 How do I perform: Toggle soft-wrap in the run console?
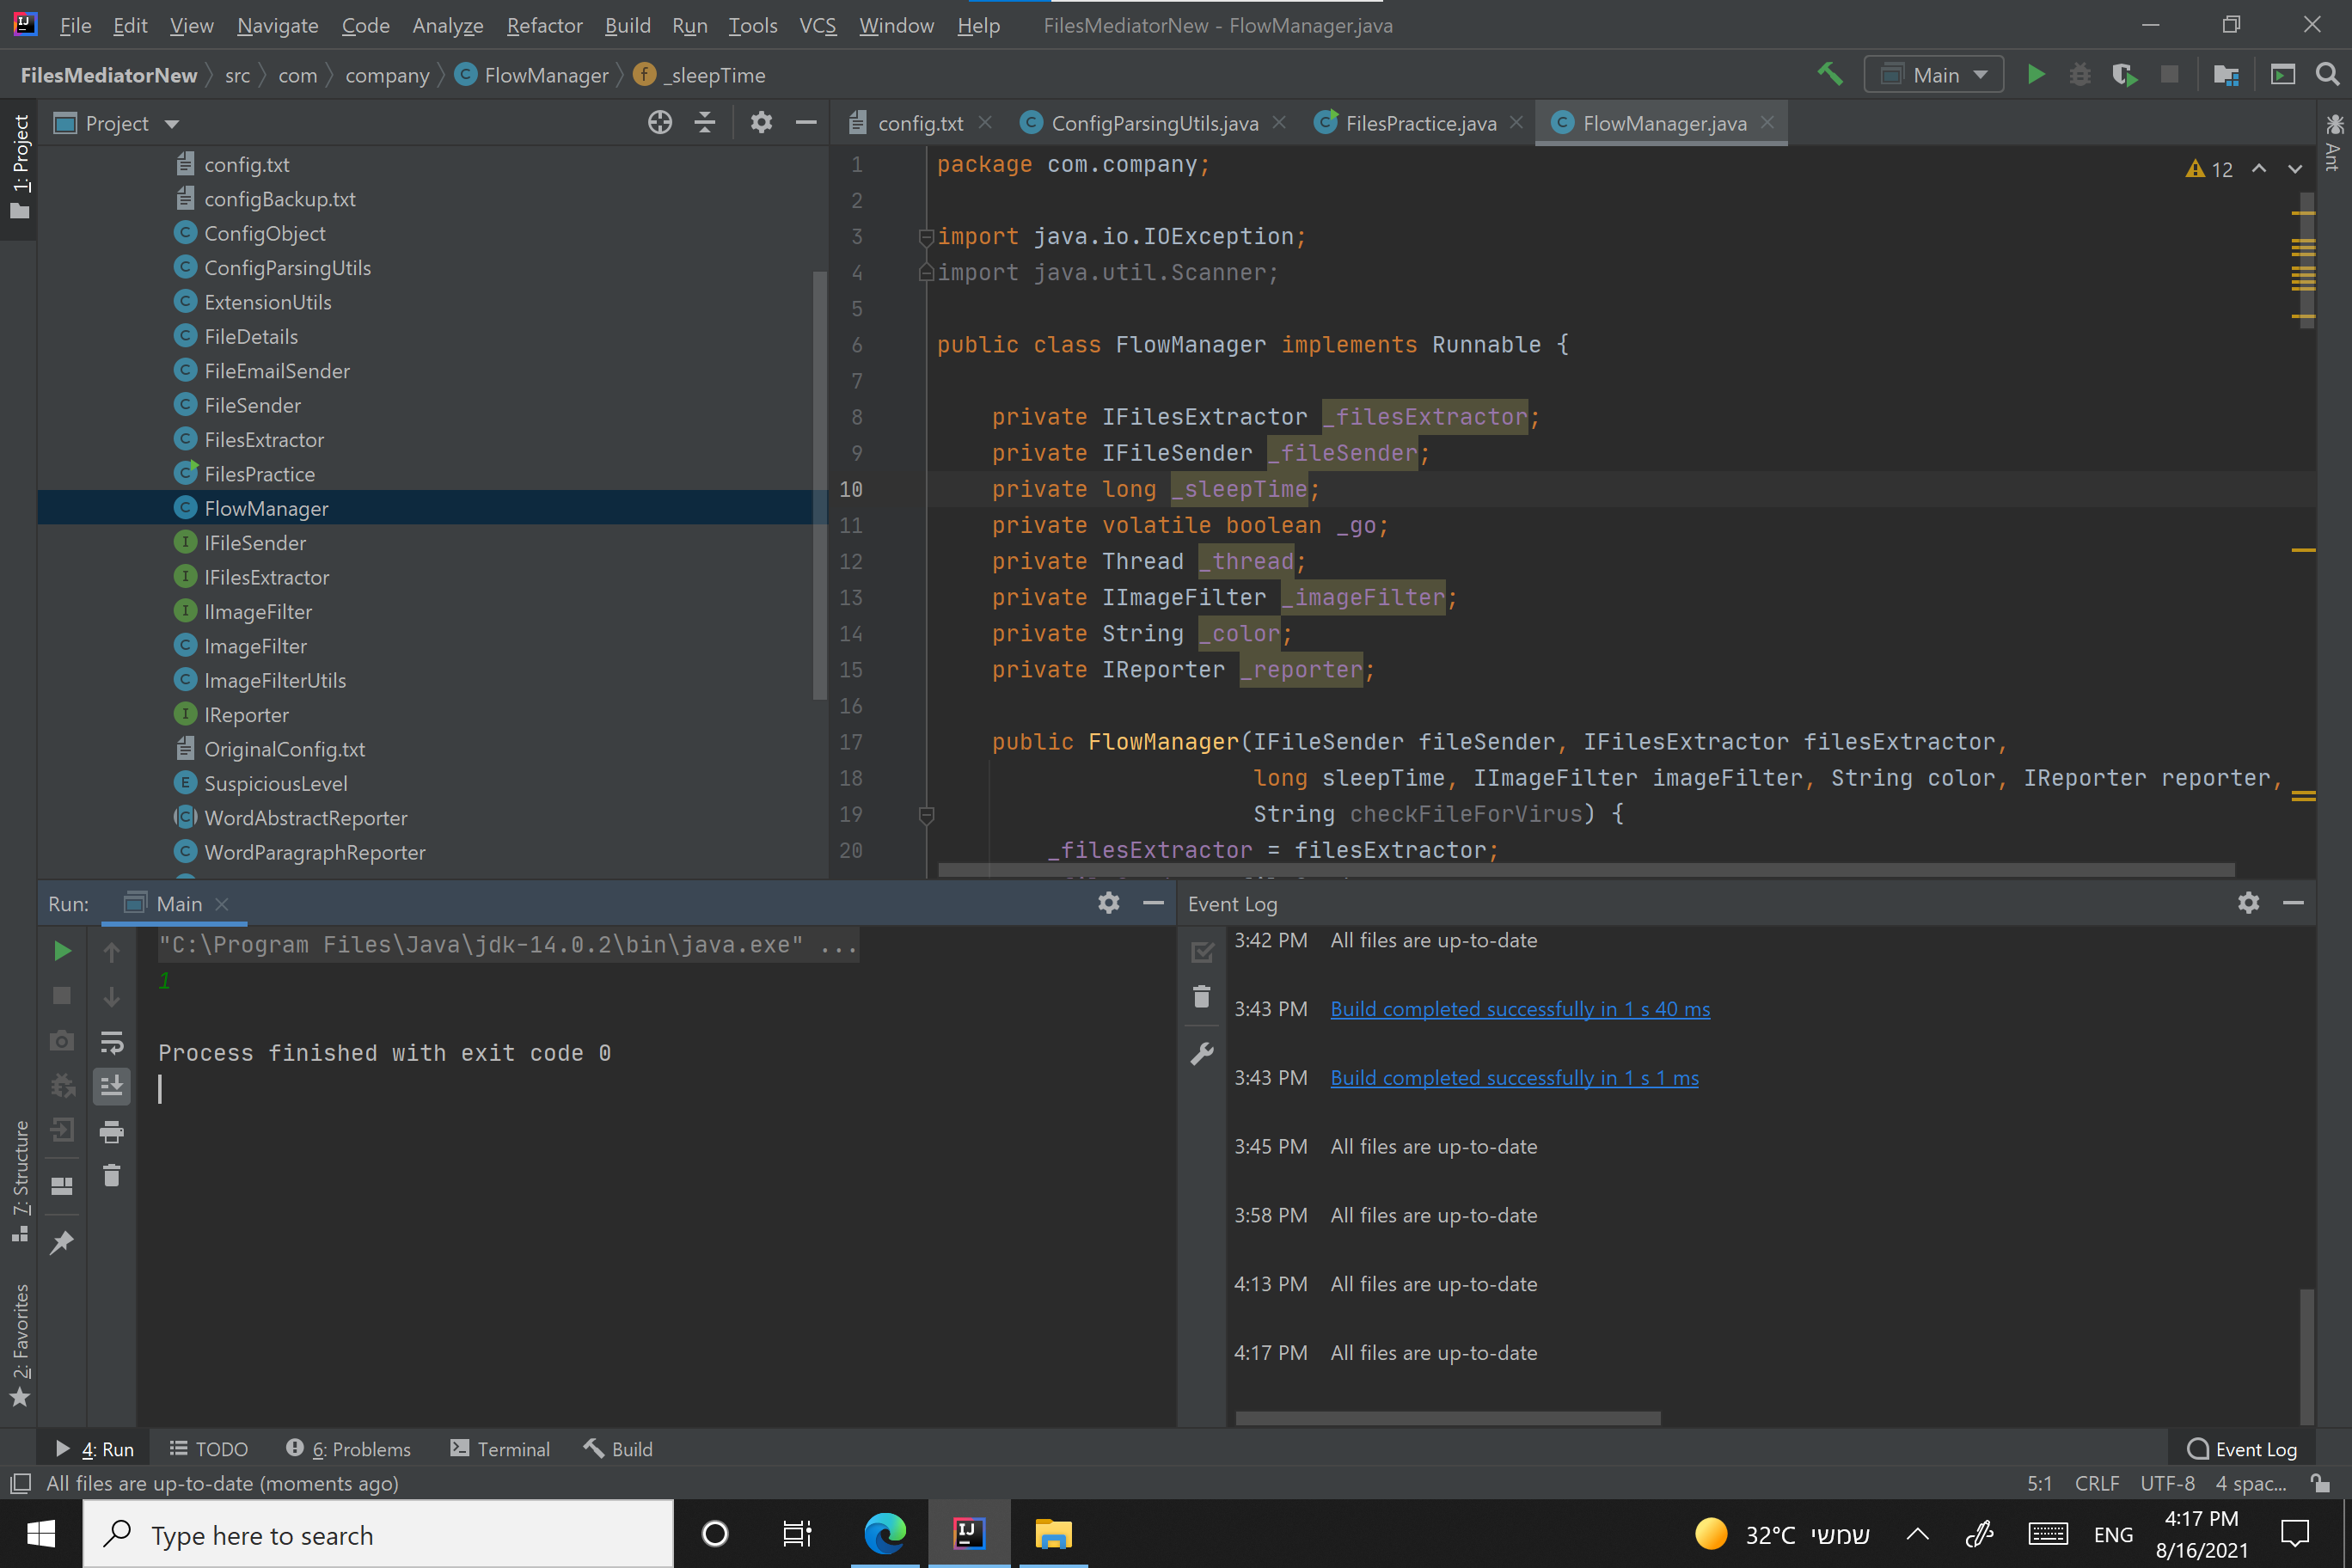[111, 1041]
